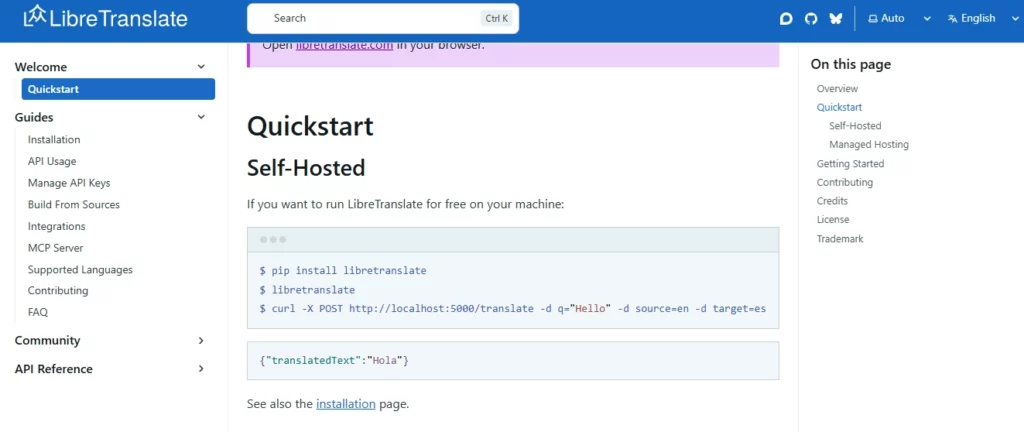Select Quickstart in the left sidebar
The height and width of the screenshot is (432, 1024).
(x=118, y=89)
